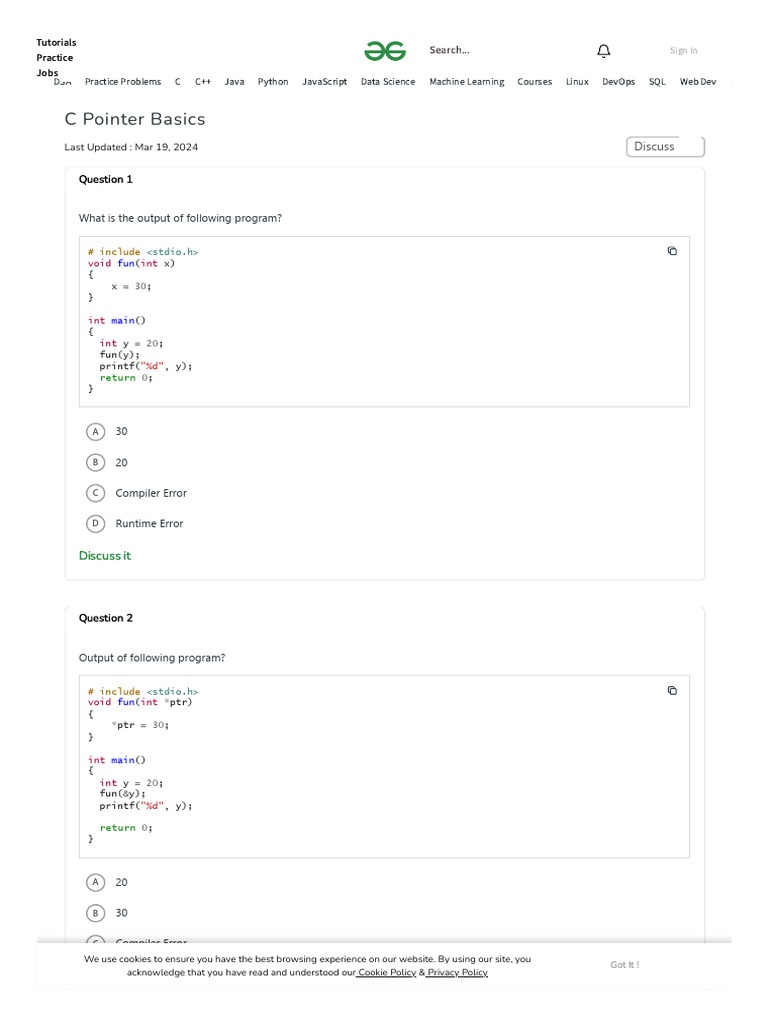The image size is (768, 1024).
Task: Choose Runtime Error option in Question 1
Action: coord(96,523)
